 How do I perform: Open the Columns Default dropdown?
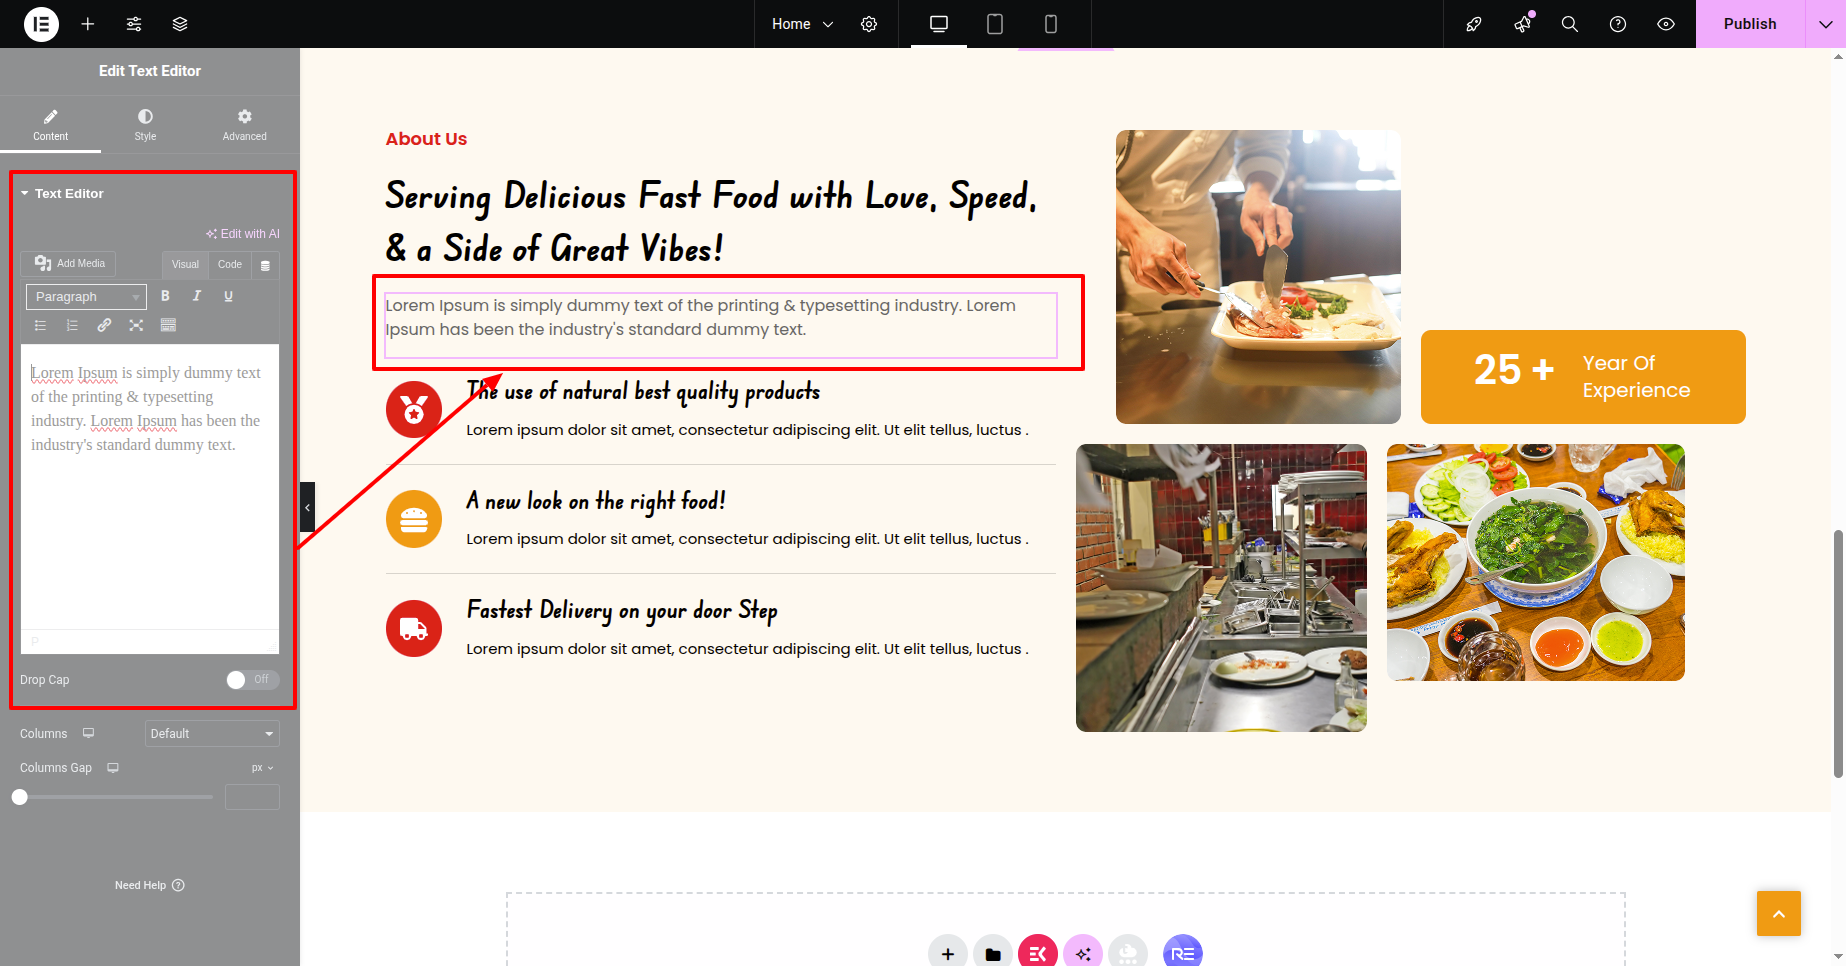tap(212, 734)
